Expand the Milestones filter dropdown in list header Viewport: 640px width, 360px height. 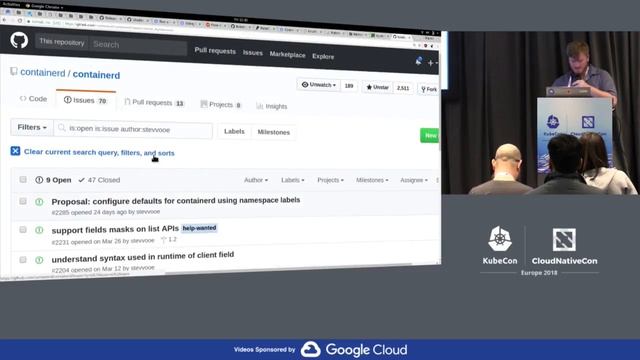(x=372, y=180)
